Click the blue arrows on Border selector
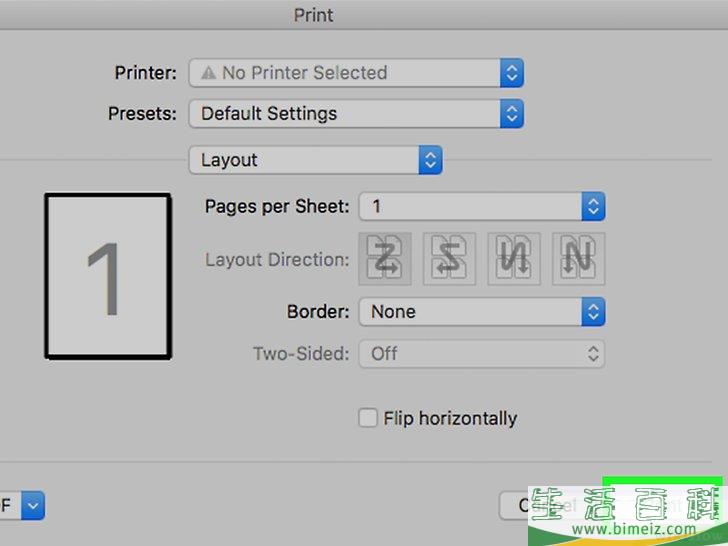This screenshot has width=728, height=546. point(593,312)
